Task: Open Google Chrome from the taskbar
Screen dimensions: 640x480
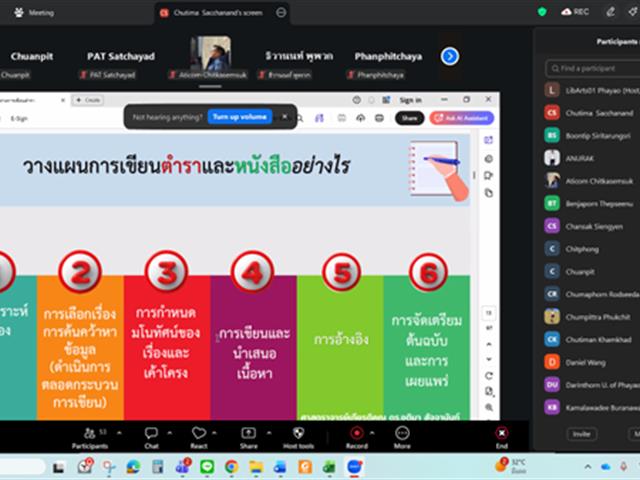Action: click(x=231, y=467)
